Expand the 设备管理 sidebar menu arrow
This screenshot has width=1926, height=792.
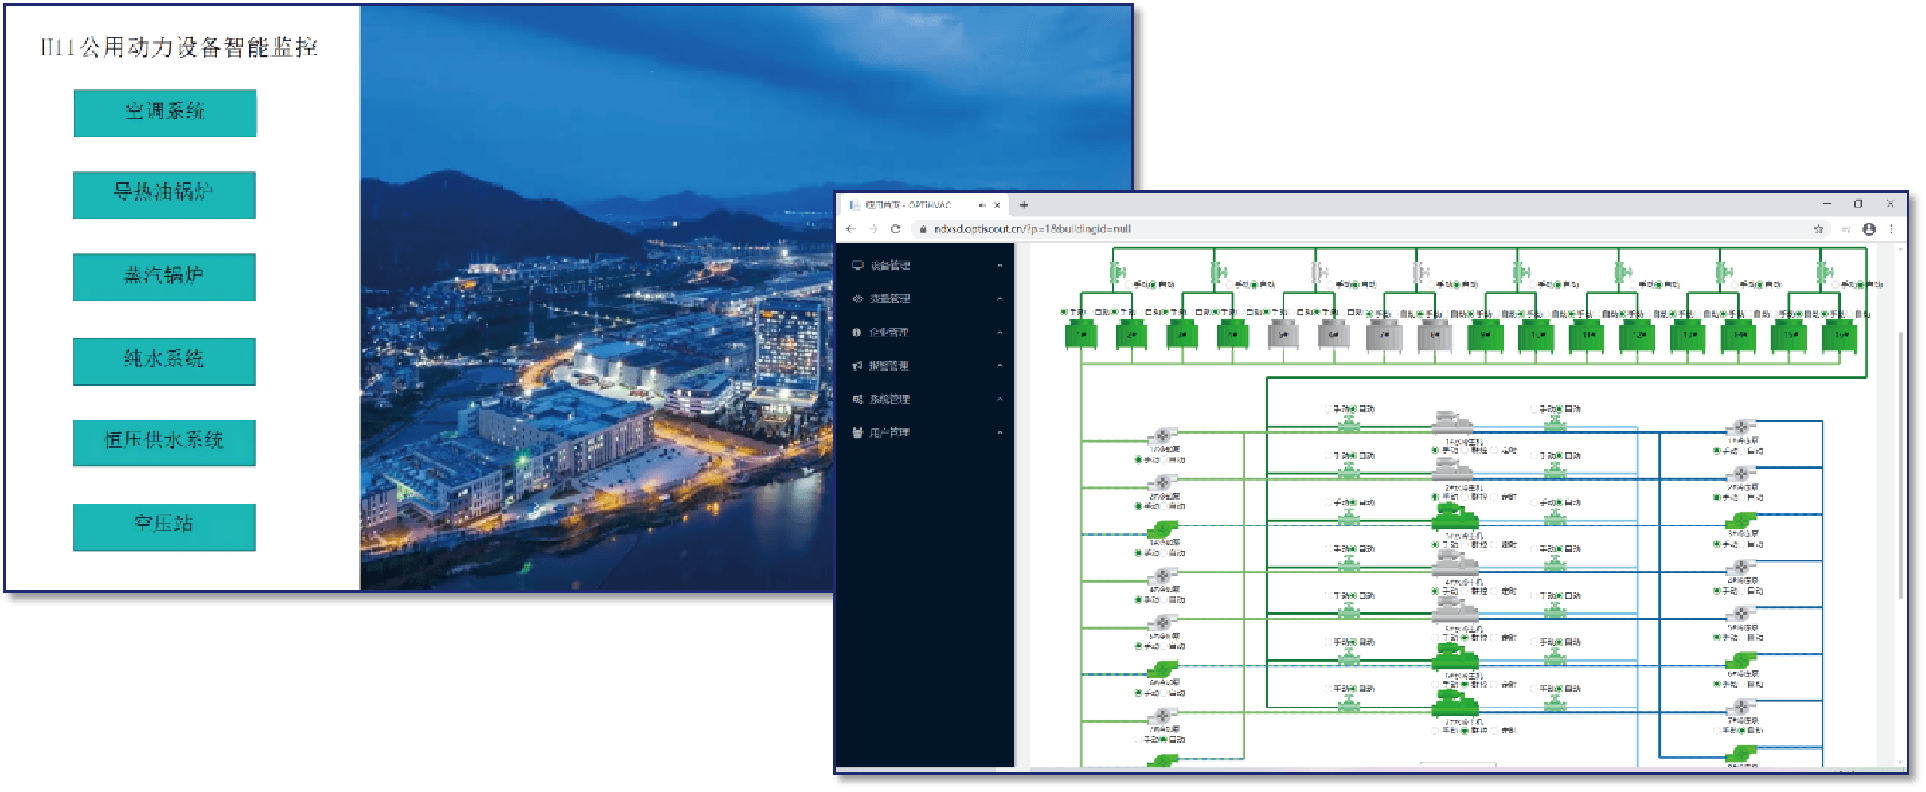[x=999, y=266]
